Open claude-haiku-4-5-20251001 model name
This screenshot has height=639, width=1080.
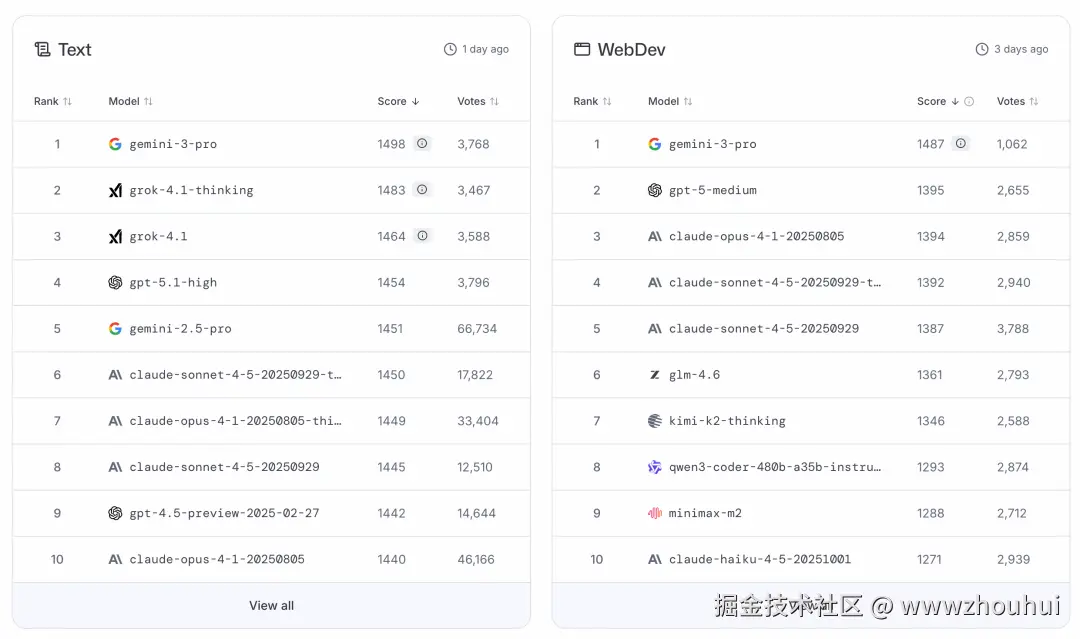[760, 559]
